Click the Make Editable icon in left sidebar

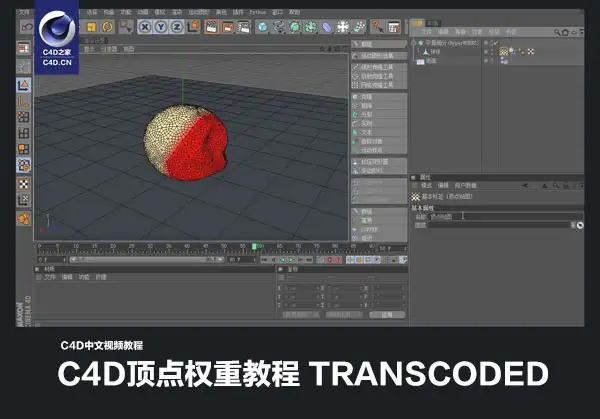pyautogui.click(x=24, y=67)
